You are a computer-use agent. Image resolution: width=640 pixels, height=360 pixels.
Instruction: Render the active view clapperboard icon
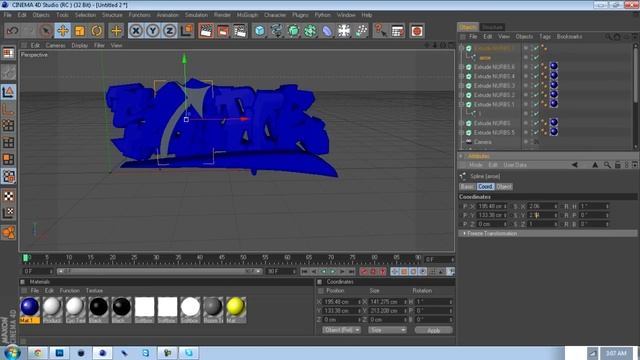click(206, 31)
